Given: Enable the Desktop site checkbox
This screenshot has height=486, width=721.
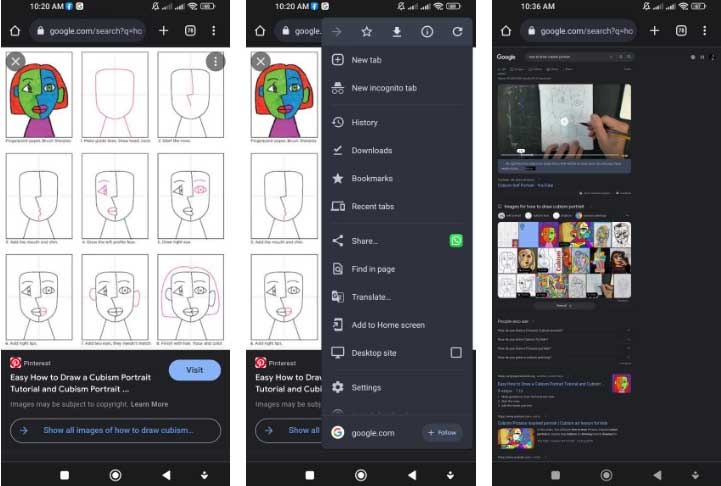Looking at the screenshot, I should coord(456,353).
